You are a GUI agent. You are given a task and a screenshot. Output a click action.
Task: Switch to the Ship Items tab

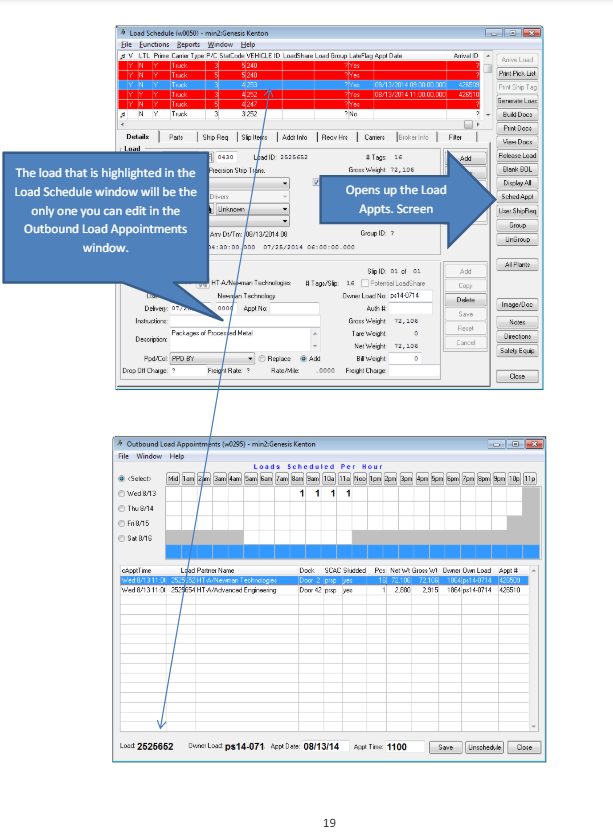click(x=254, y=137)
